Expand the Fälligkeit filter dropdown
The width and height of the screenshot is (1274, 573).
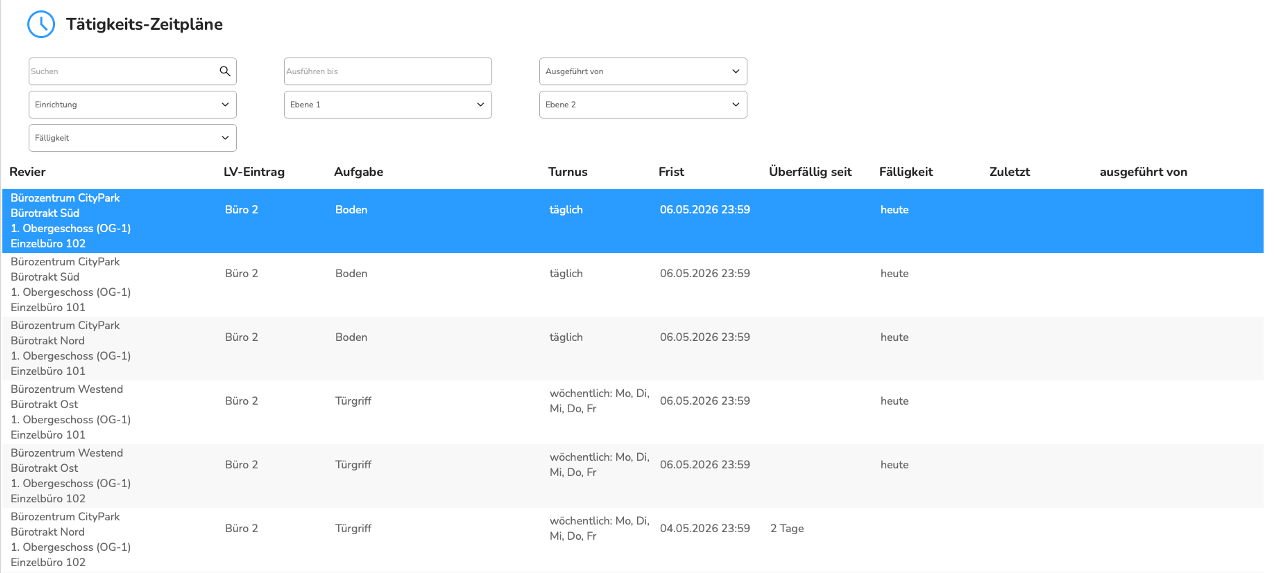coord(133,138)
